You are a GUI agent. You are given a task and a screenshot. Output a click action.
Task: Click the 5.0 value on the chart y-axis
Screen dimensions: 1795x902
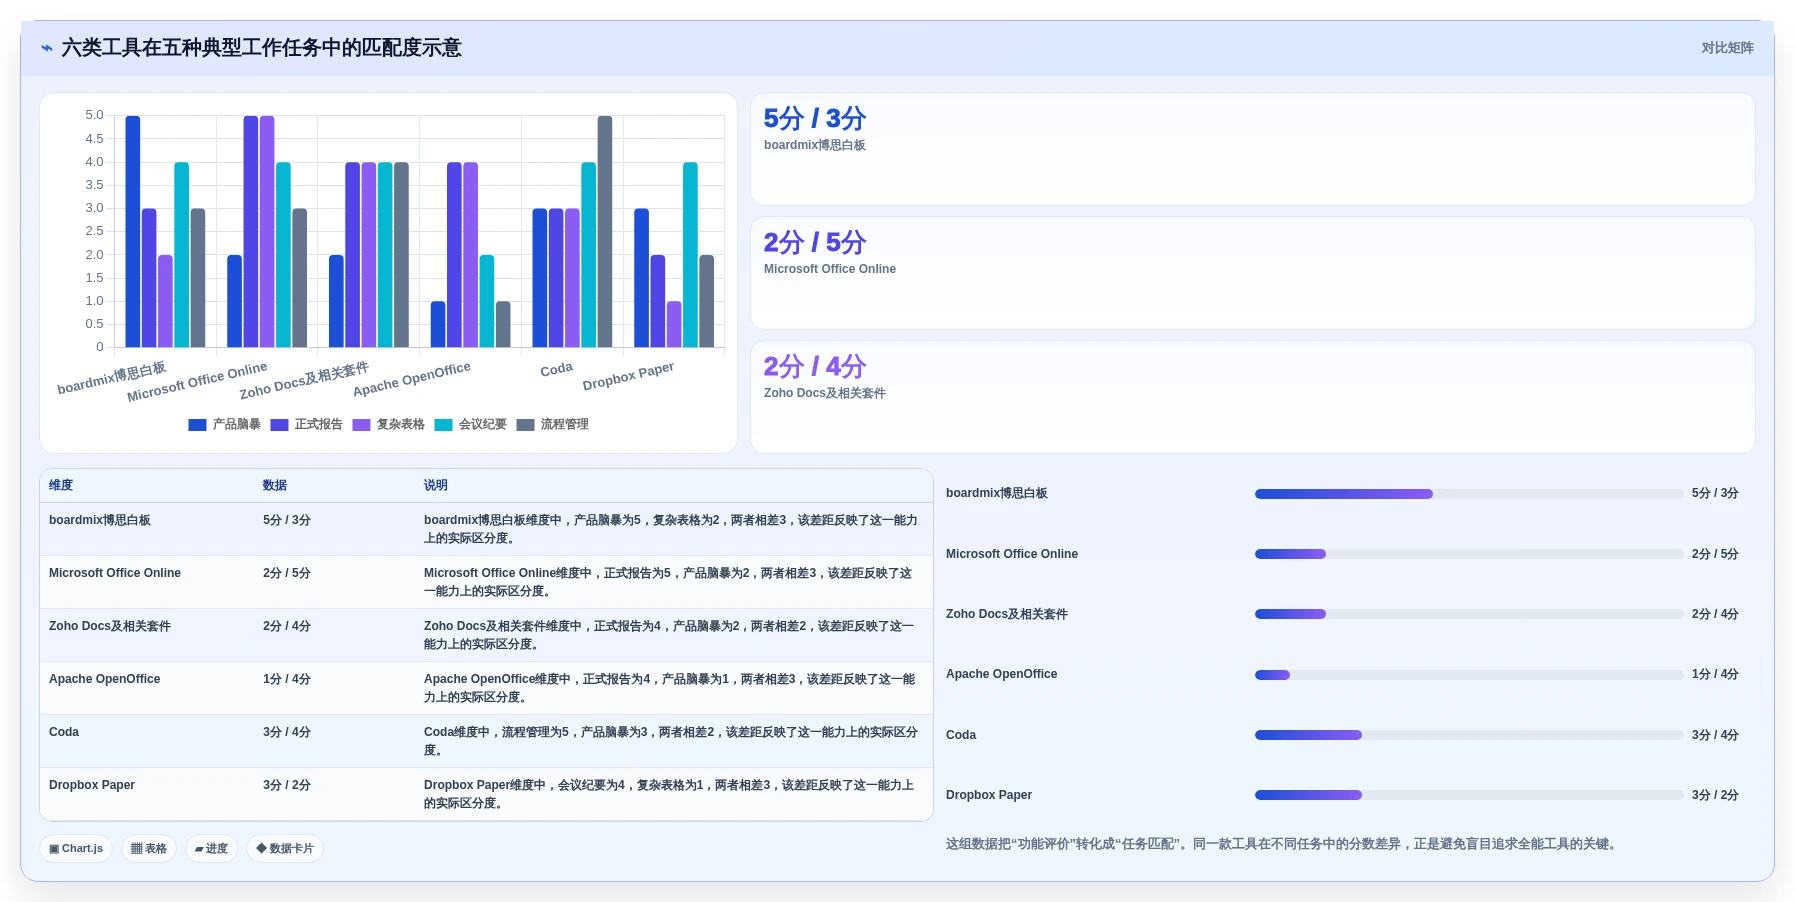click(x=94, y=115)
